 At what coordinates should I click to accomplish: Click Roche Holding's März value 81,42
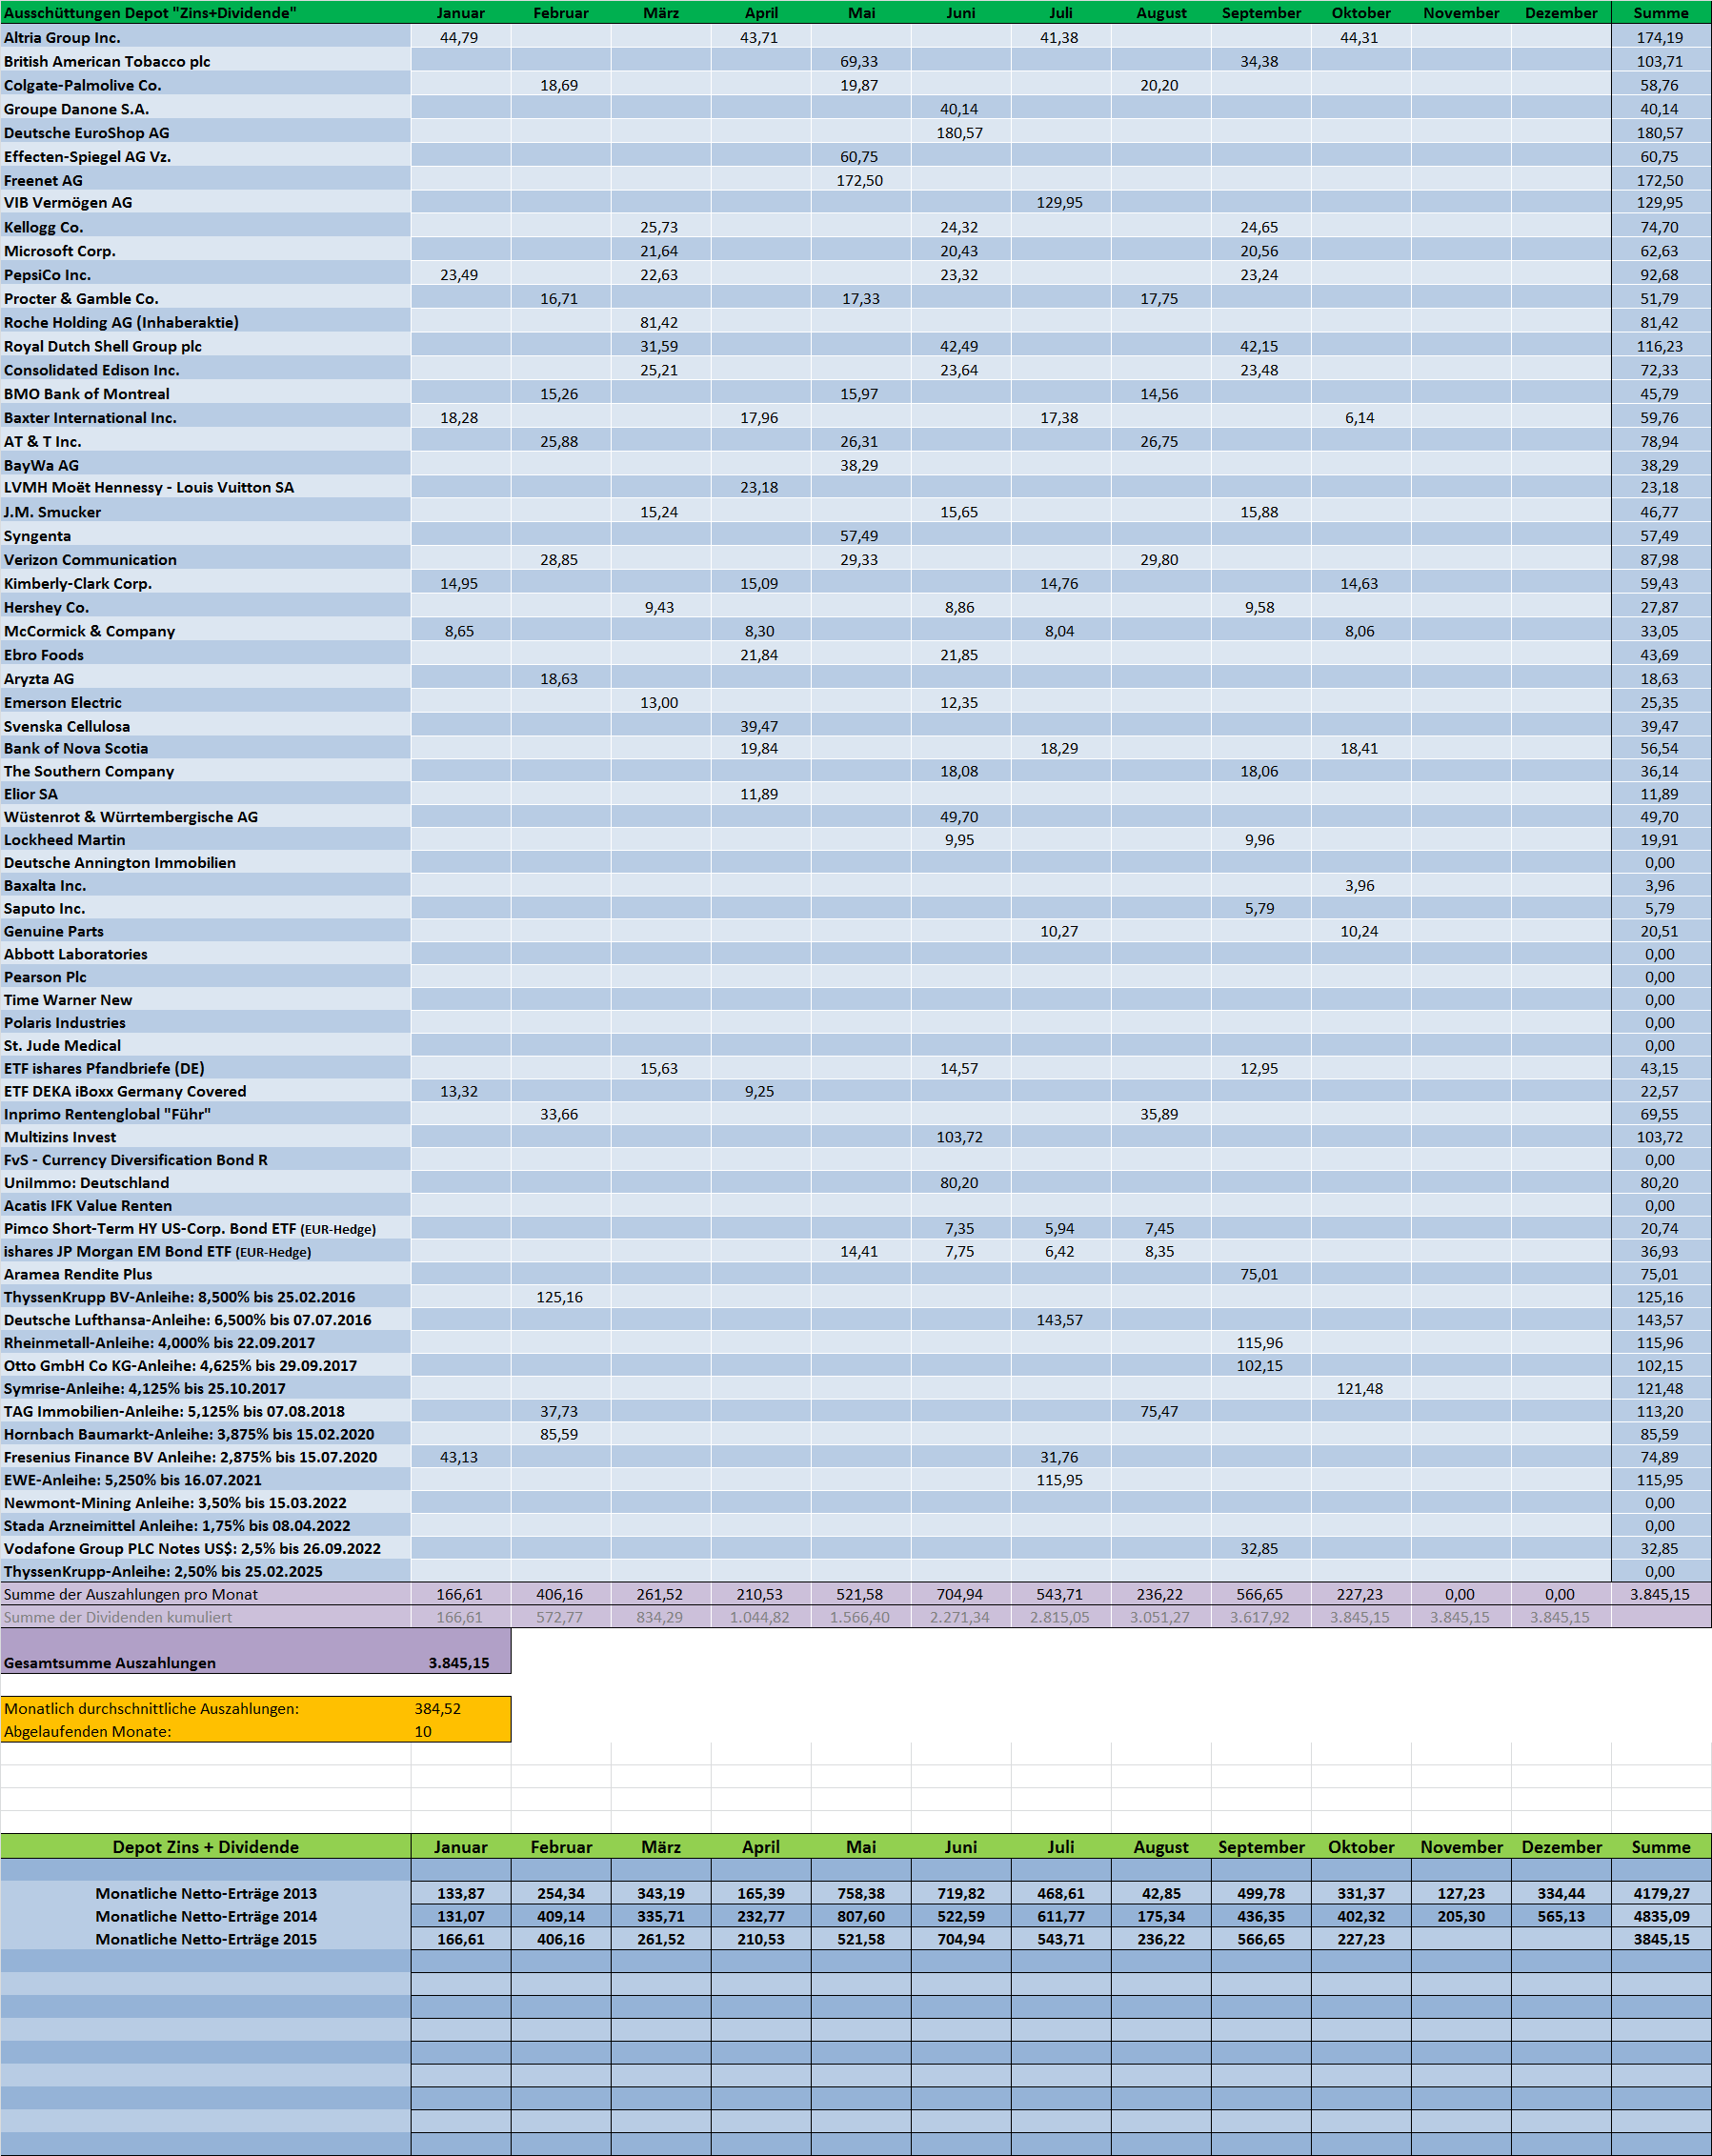coord(659,323)
